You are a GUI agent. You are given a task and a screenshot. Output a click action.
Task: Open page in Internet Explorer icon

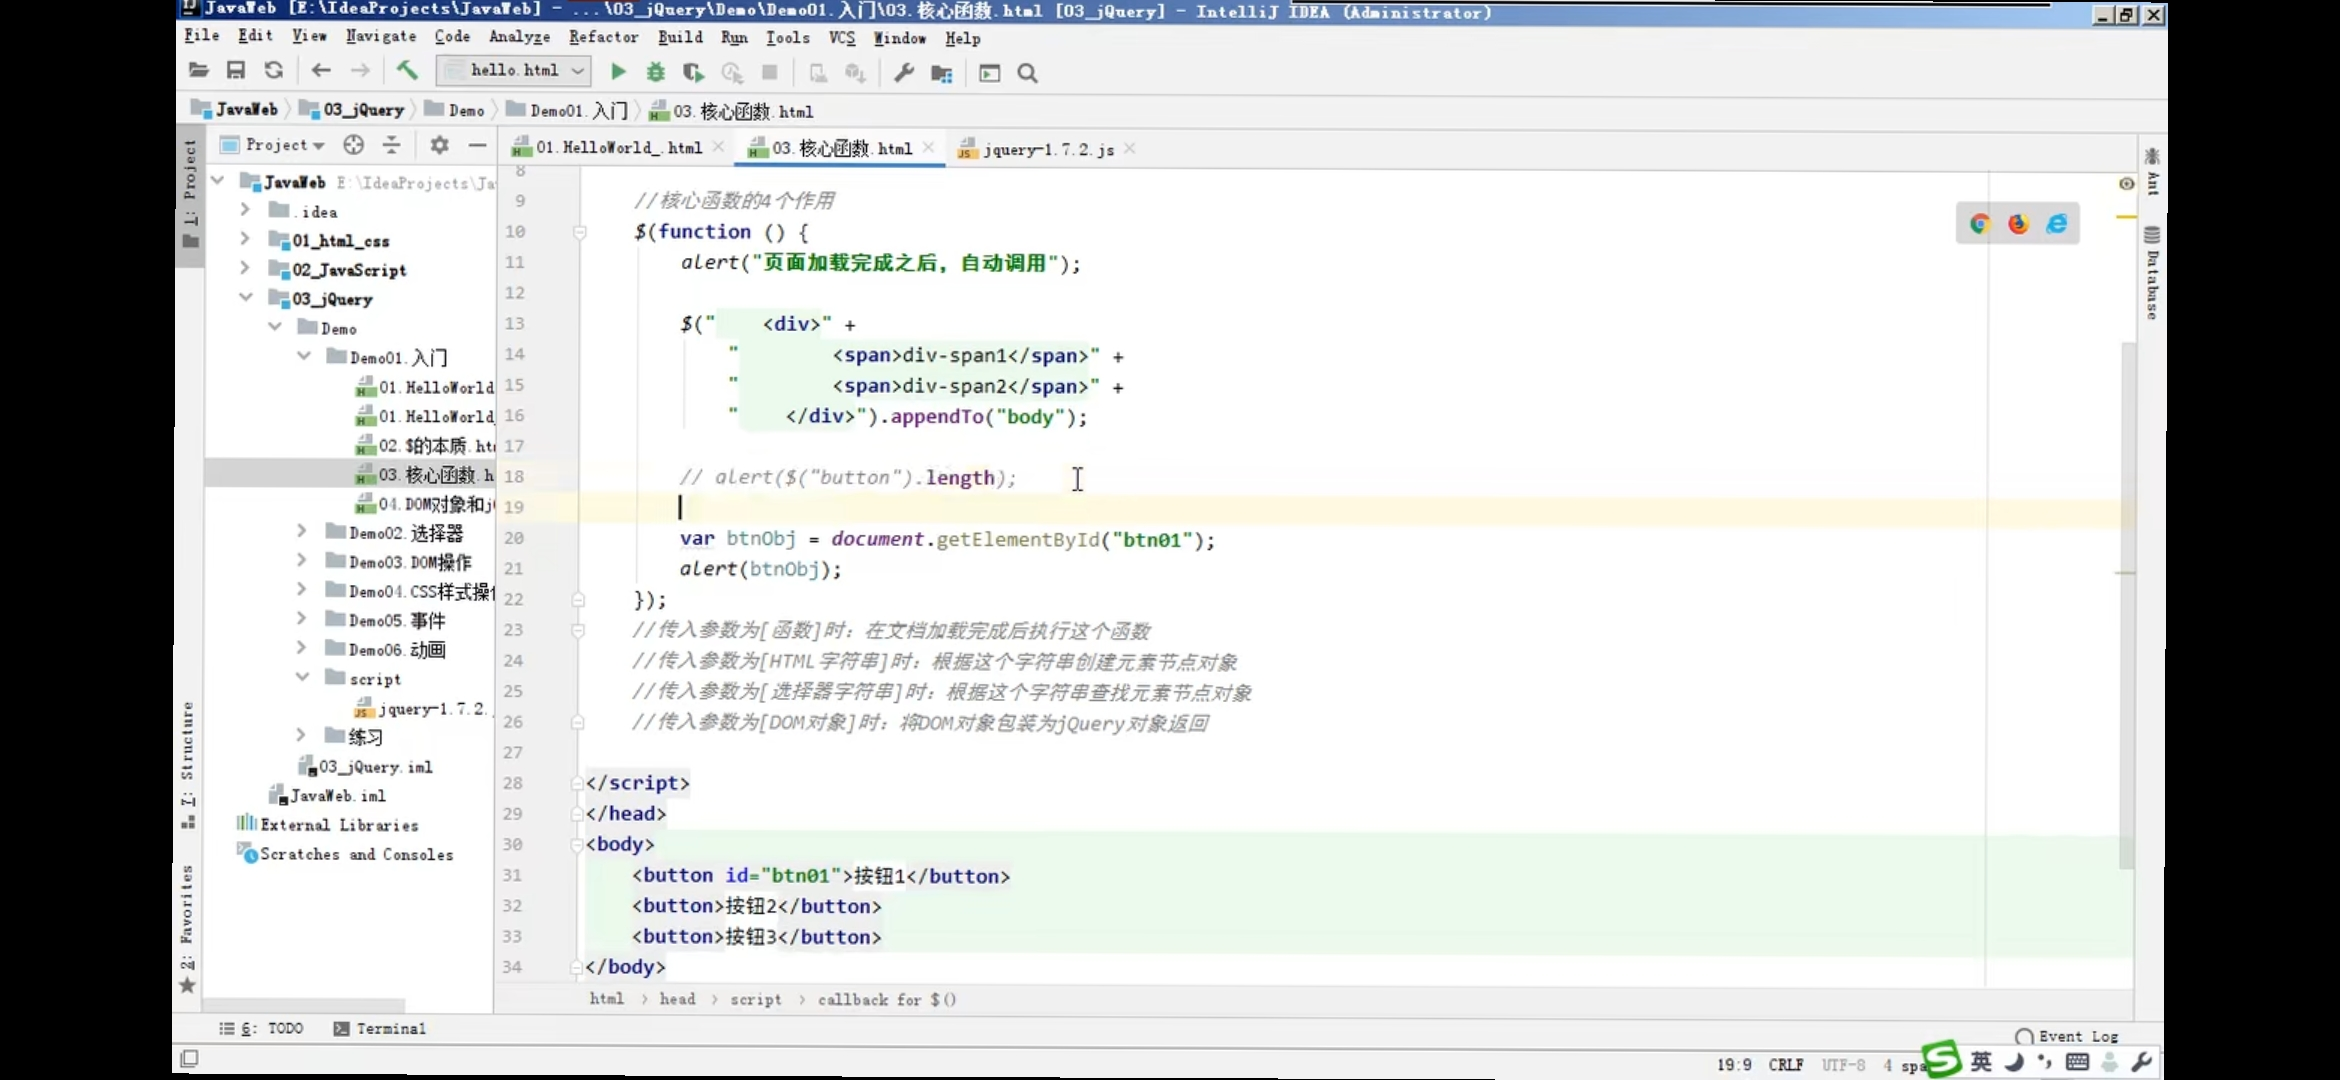point(2056,224)
